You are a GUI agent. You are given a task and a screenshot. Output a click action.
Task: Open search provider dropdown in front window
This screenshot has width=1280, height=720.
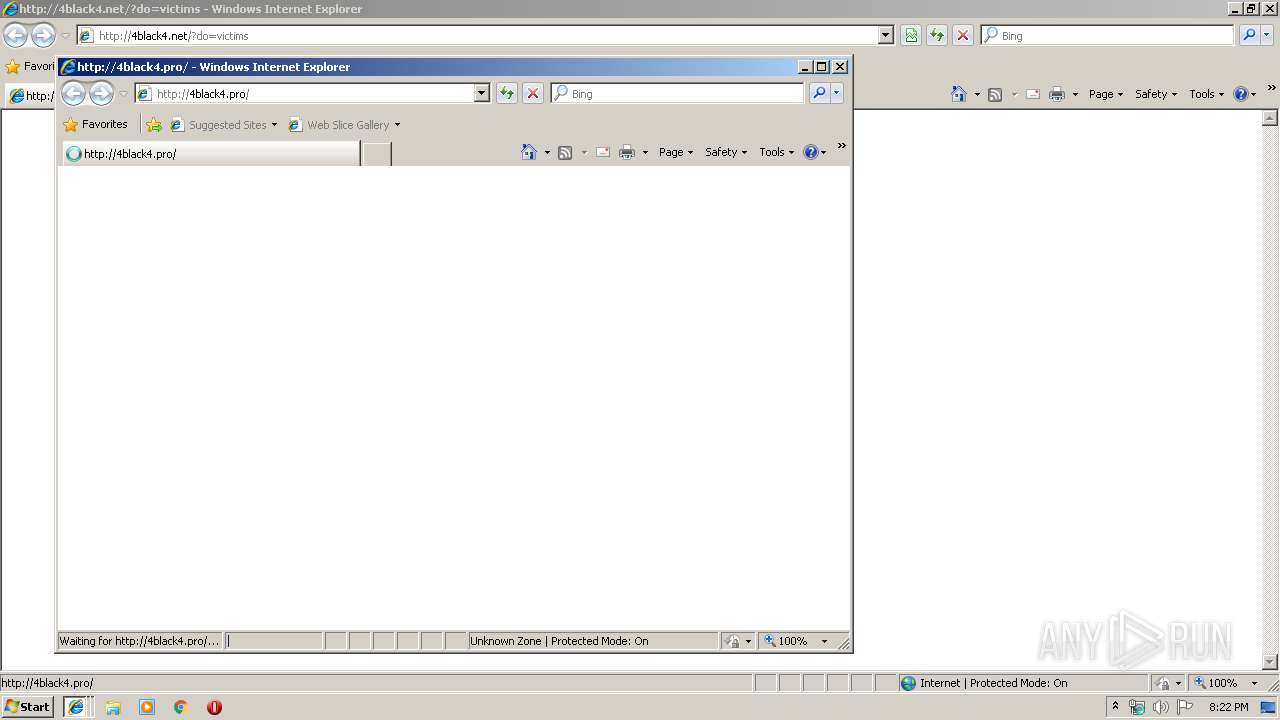pyautogui.click(x=837, y=93)
